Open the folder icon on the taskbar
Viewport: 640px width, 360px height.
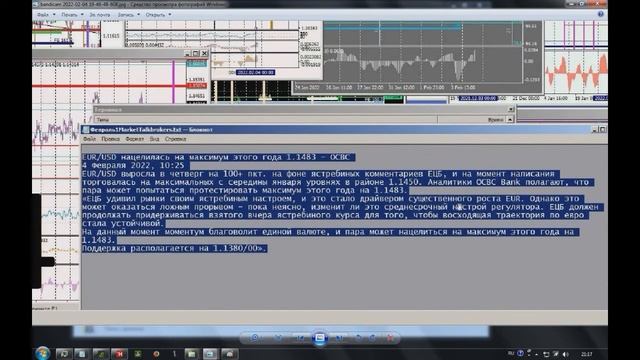191,354
